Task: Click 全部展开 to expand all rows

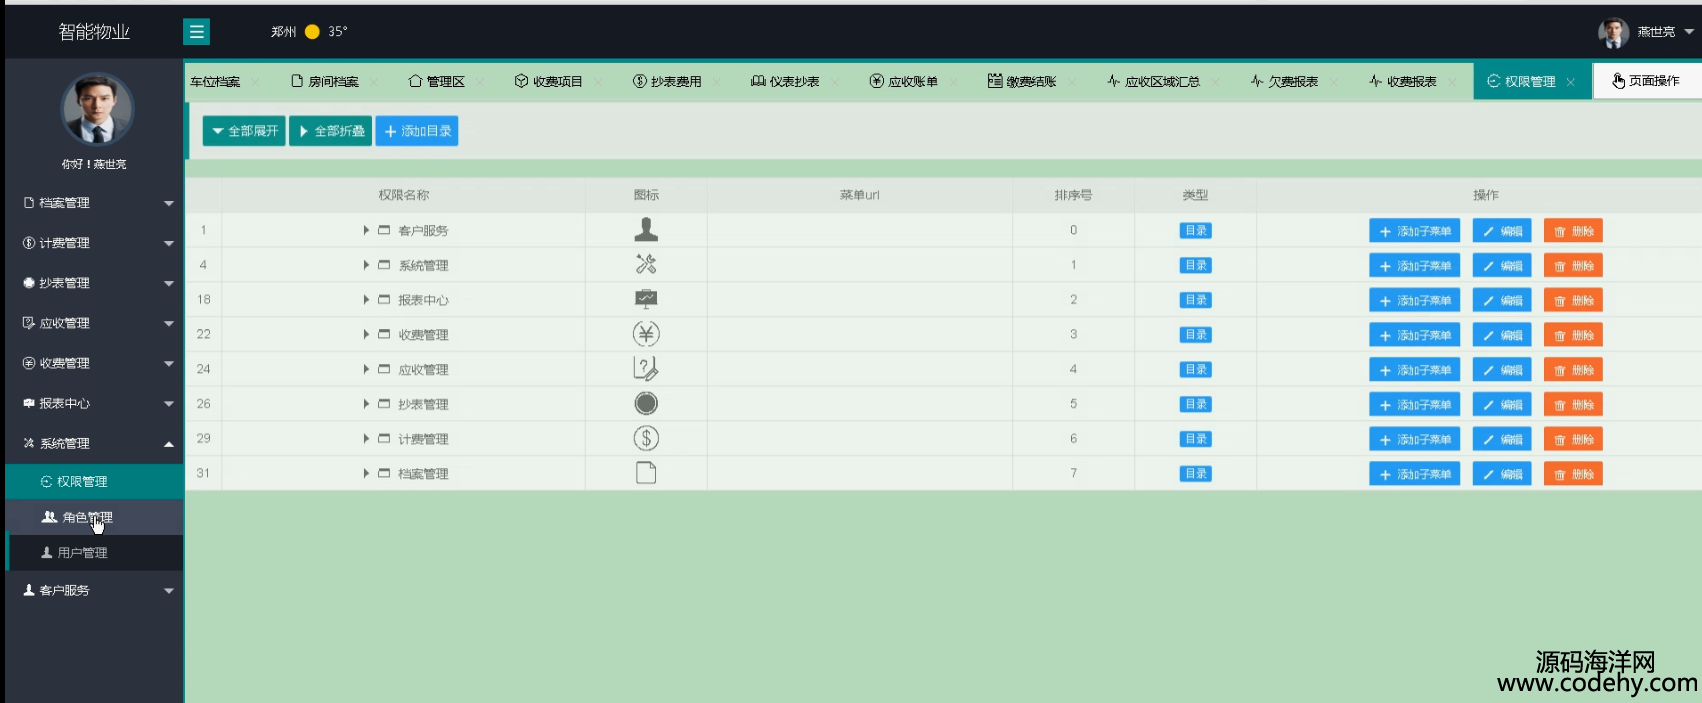Action: [x=244, y=131]
